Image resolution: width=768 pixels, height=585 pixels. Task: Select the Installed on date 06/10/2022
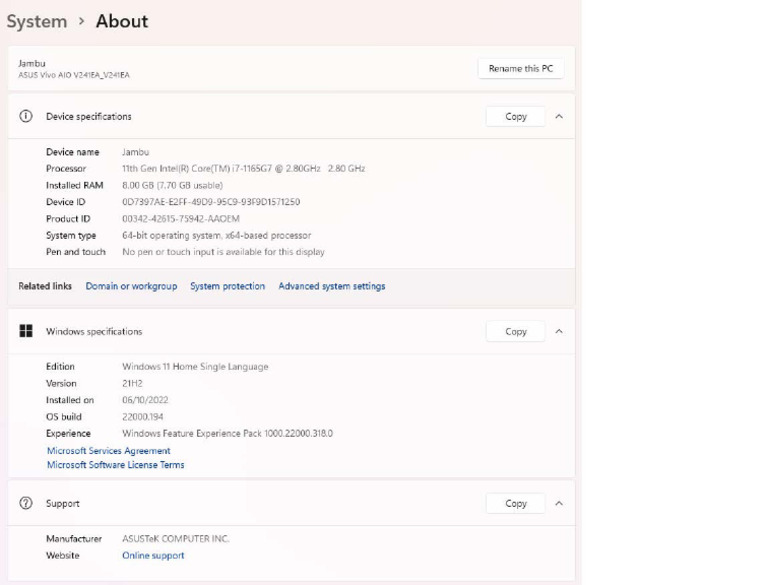click(x=145, y=400)
